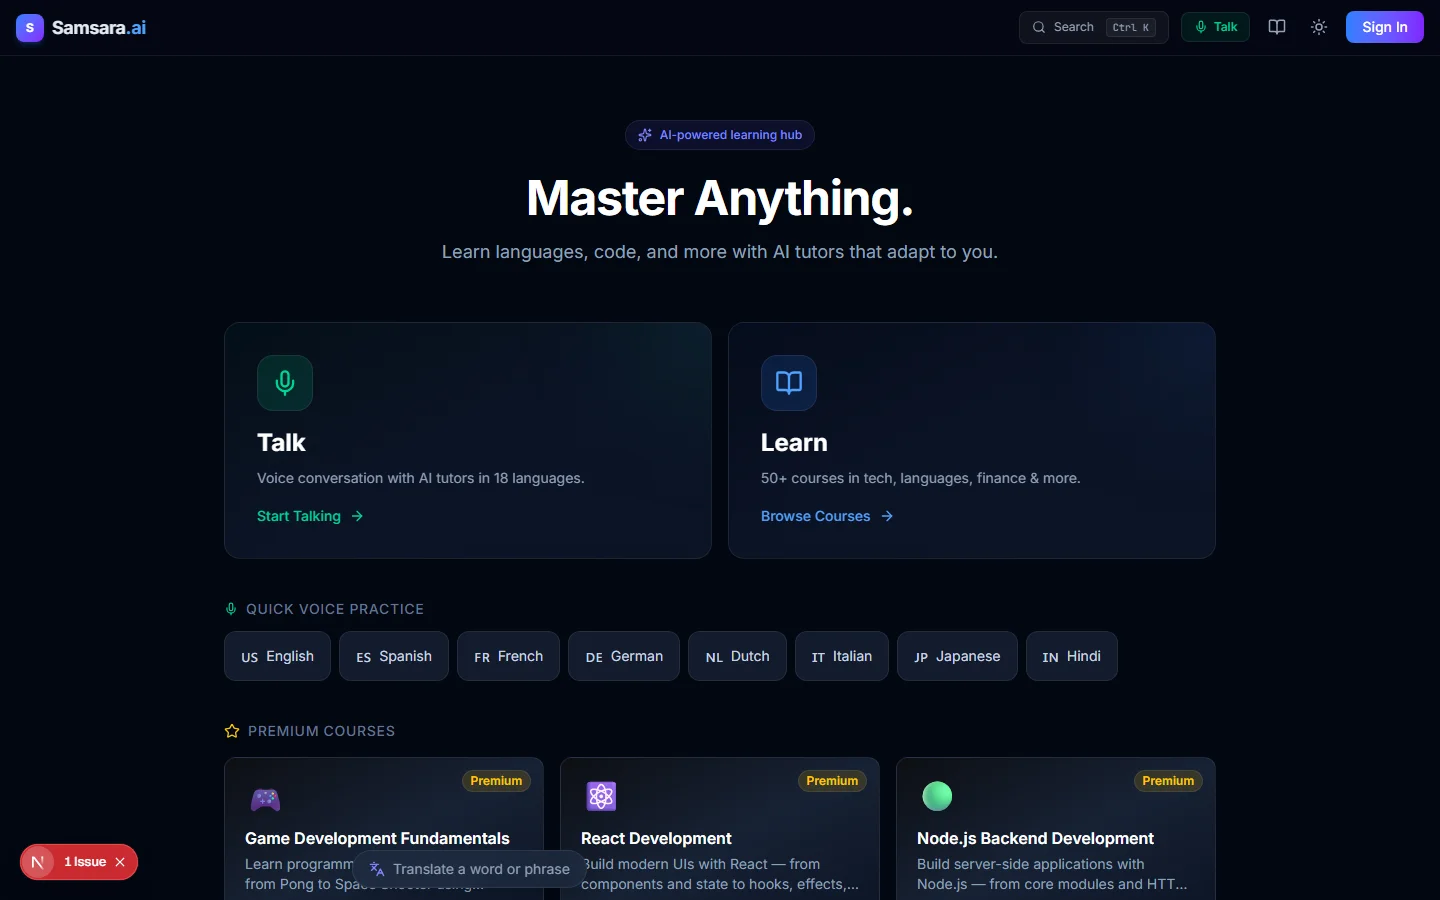This screenshot has height=900, width=1440.
Task: Click the Talk button in top bar
Action: 1215,27
